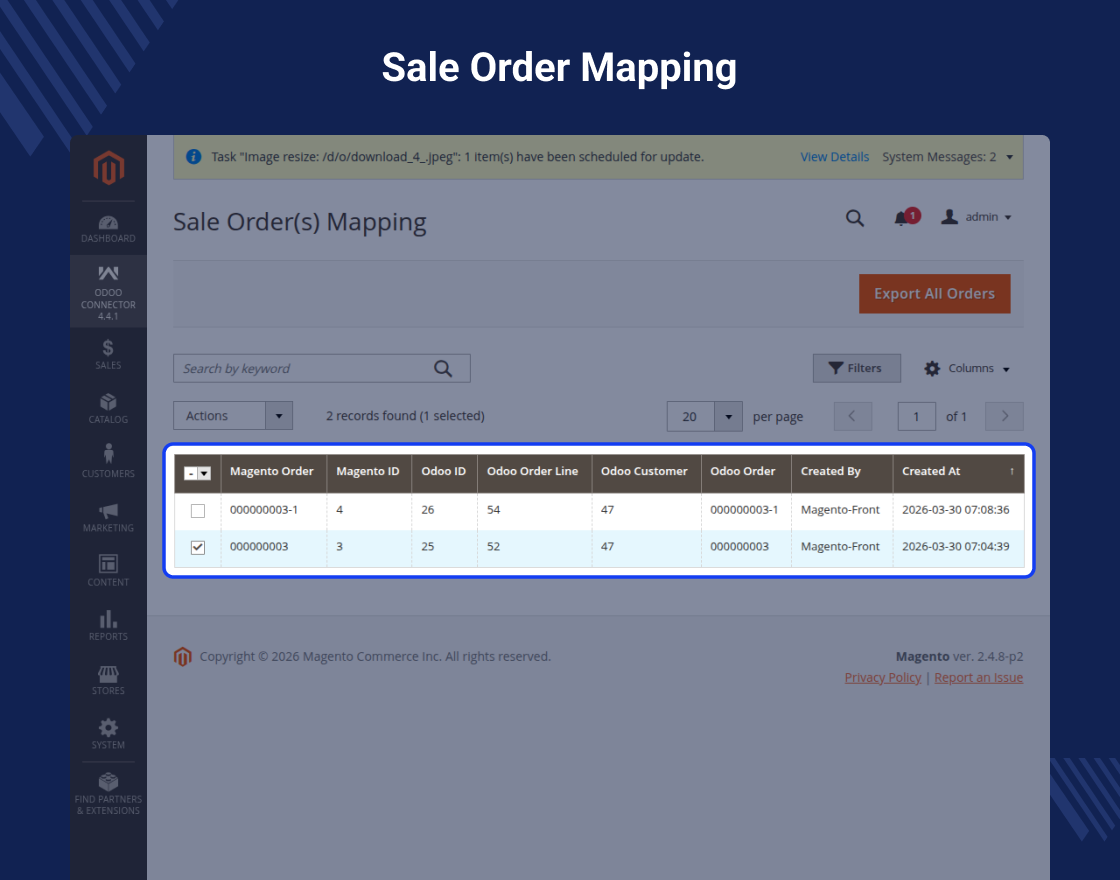Sort by Created By column
Viewport: 1120px width, 880px height.
842,473
